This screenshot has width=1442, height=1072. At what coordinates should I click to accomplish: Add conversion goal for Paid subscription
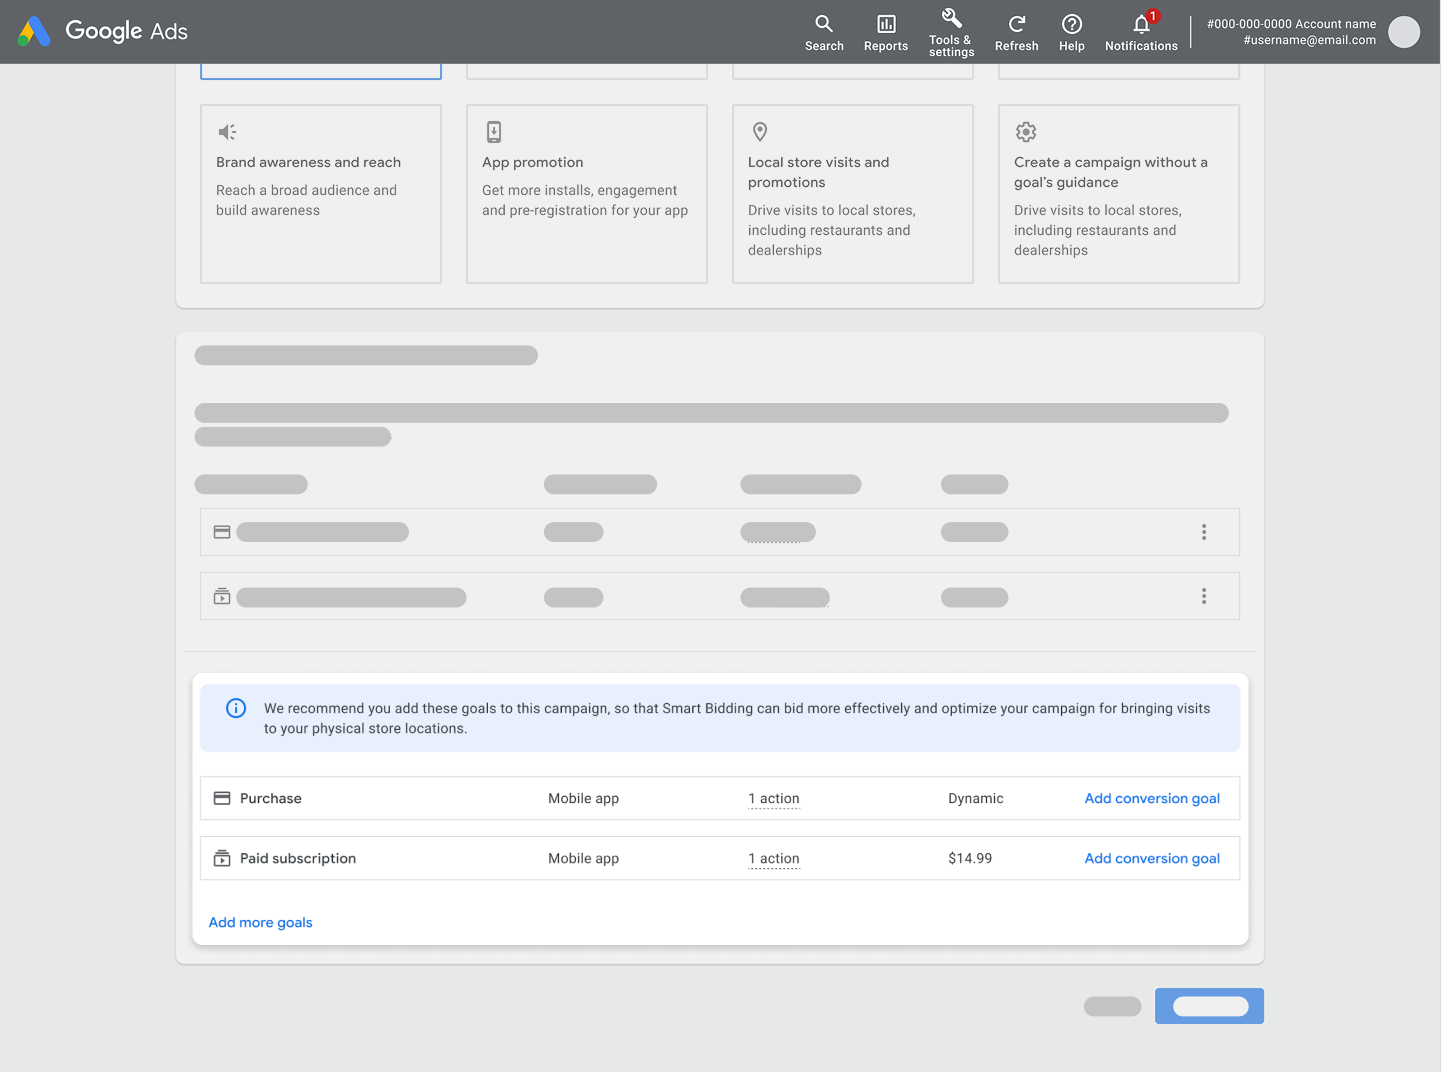(1151, 858)
